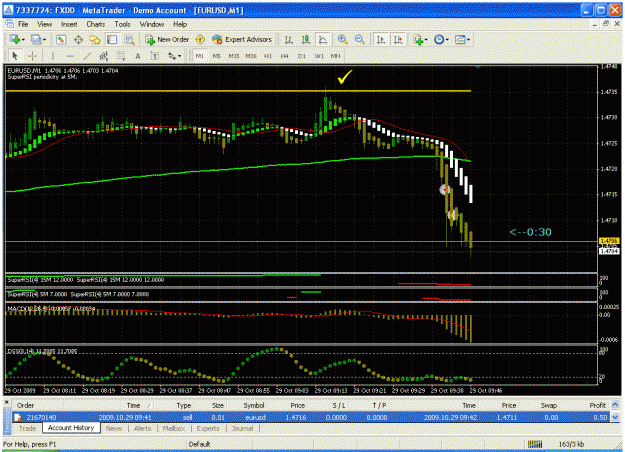Select the H4 timeframe button
Viewport: 625px width, 452px height.
[x=284, y=56]
